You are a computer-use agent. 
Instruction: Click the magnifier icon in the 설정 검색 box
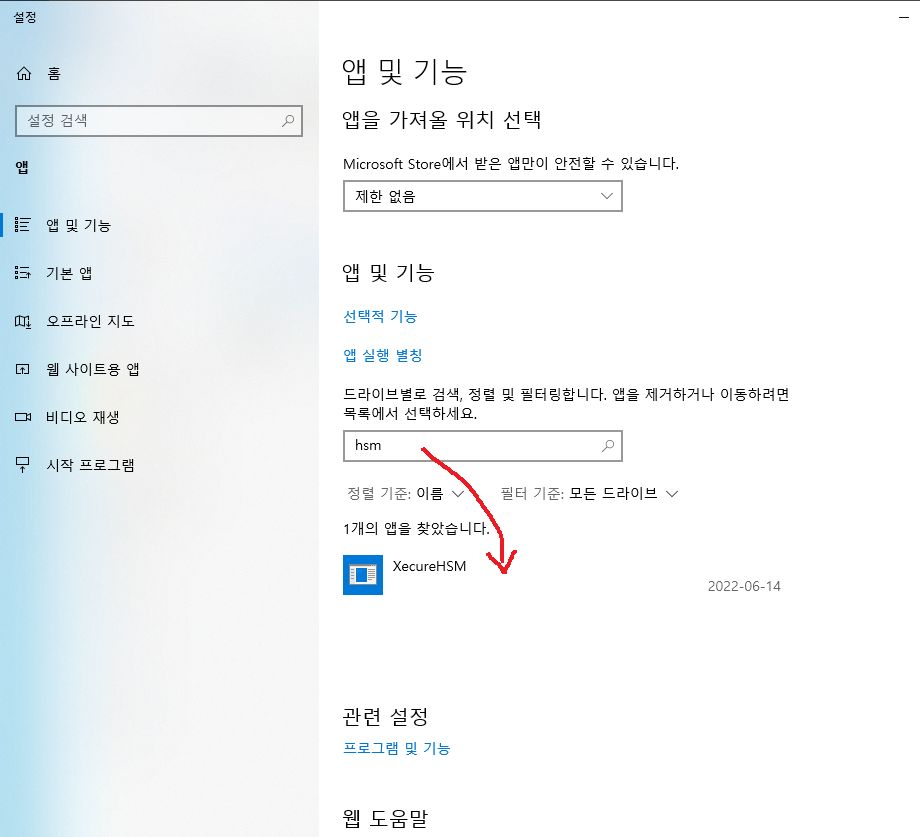coord(288,121)
